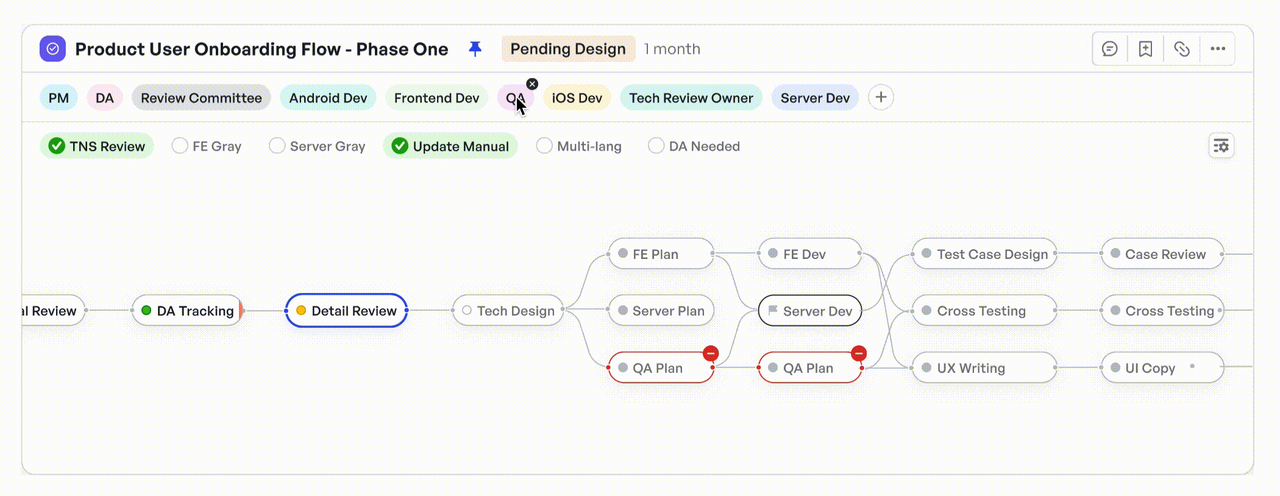The image size is (1280, 496).
Task: Copy link using the chain icon
Action: point(1181,49)
